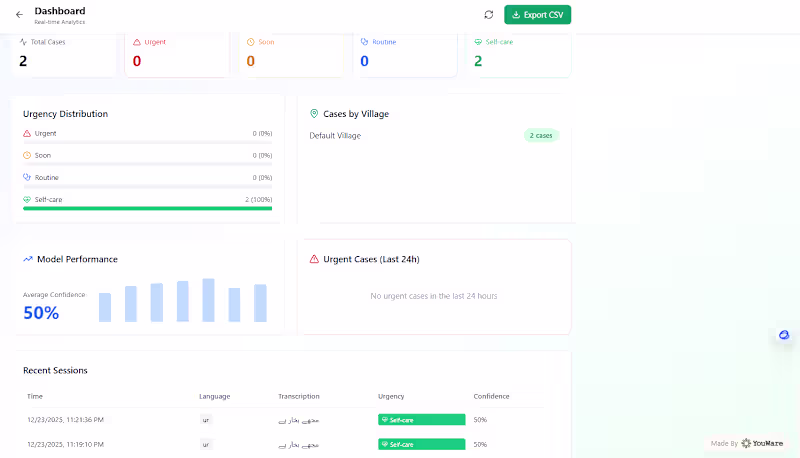The image size is (800, 458).
Task: Click the Dashboard title
Action: click(60, 11)
